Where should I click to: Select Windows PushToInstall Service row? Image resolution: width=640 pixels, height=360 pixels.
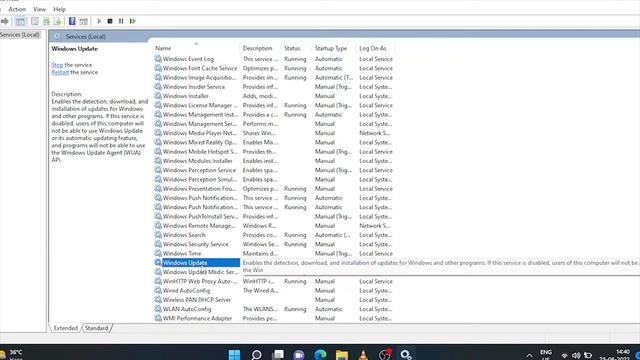[273, 217]
